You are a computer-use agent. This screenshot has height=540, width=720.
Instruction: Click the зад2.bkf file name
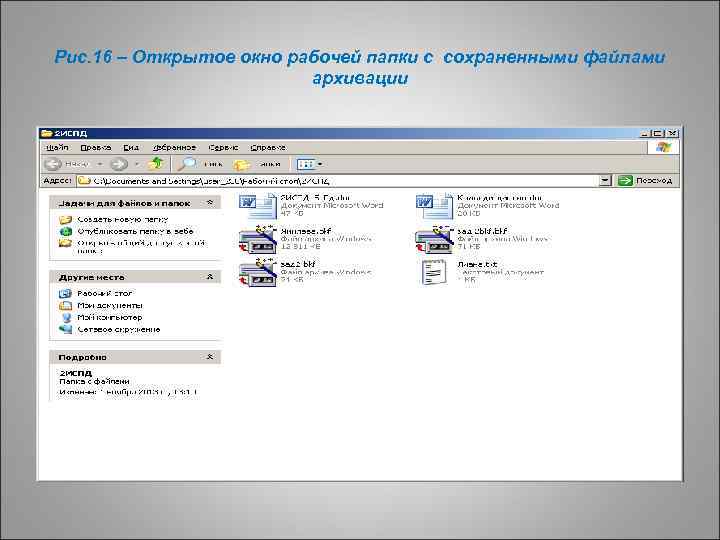(x=298, y=264)
